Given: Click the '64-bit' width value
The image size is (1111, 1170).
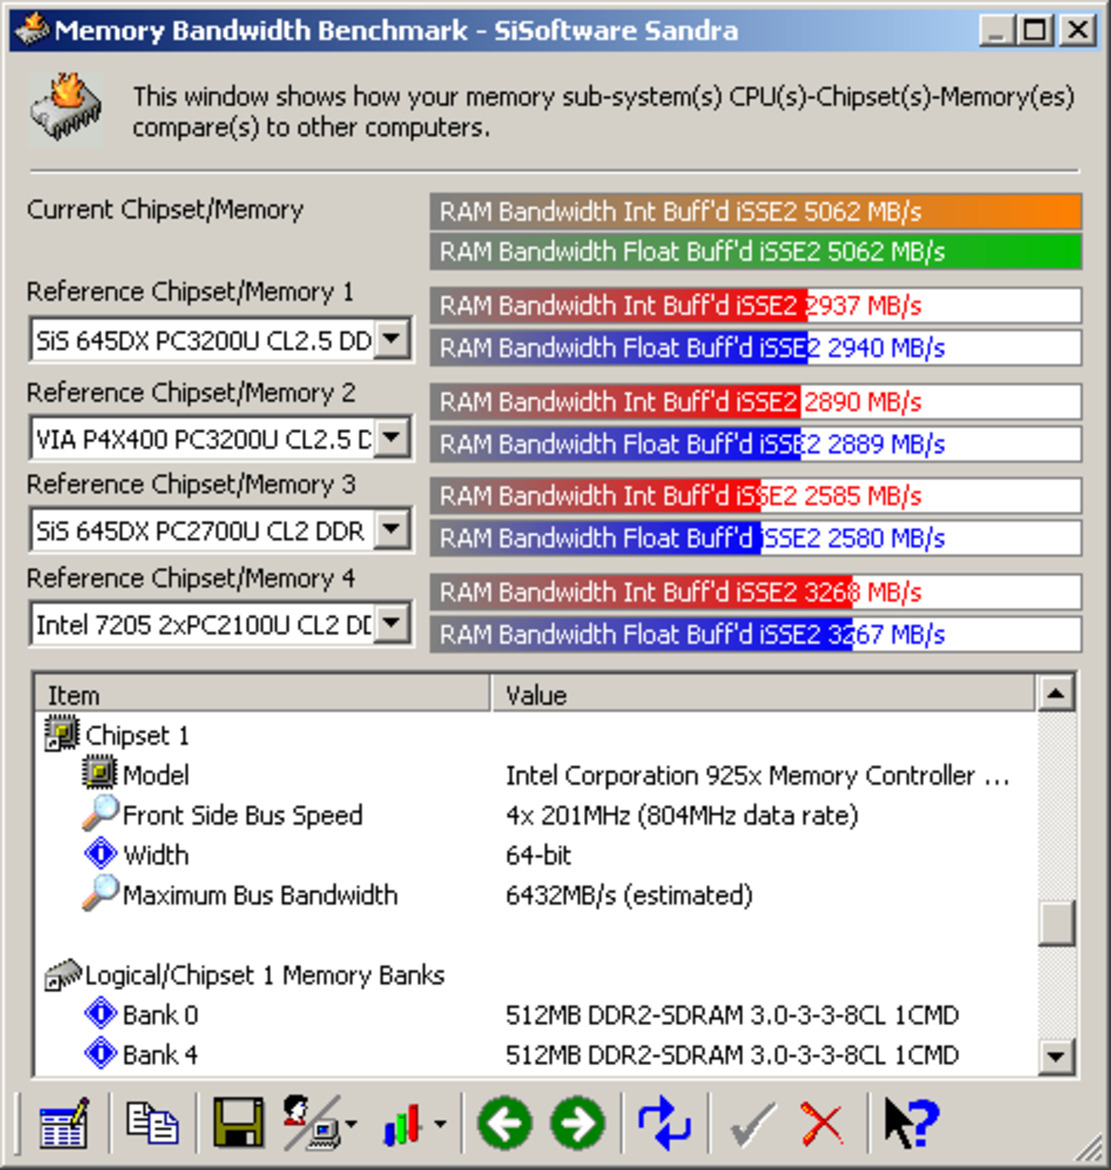Looking at the screenshot, I should pos(538,854).
